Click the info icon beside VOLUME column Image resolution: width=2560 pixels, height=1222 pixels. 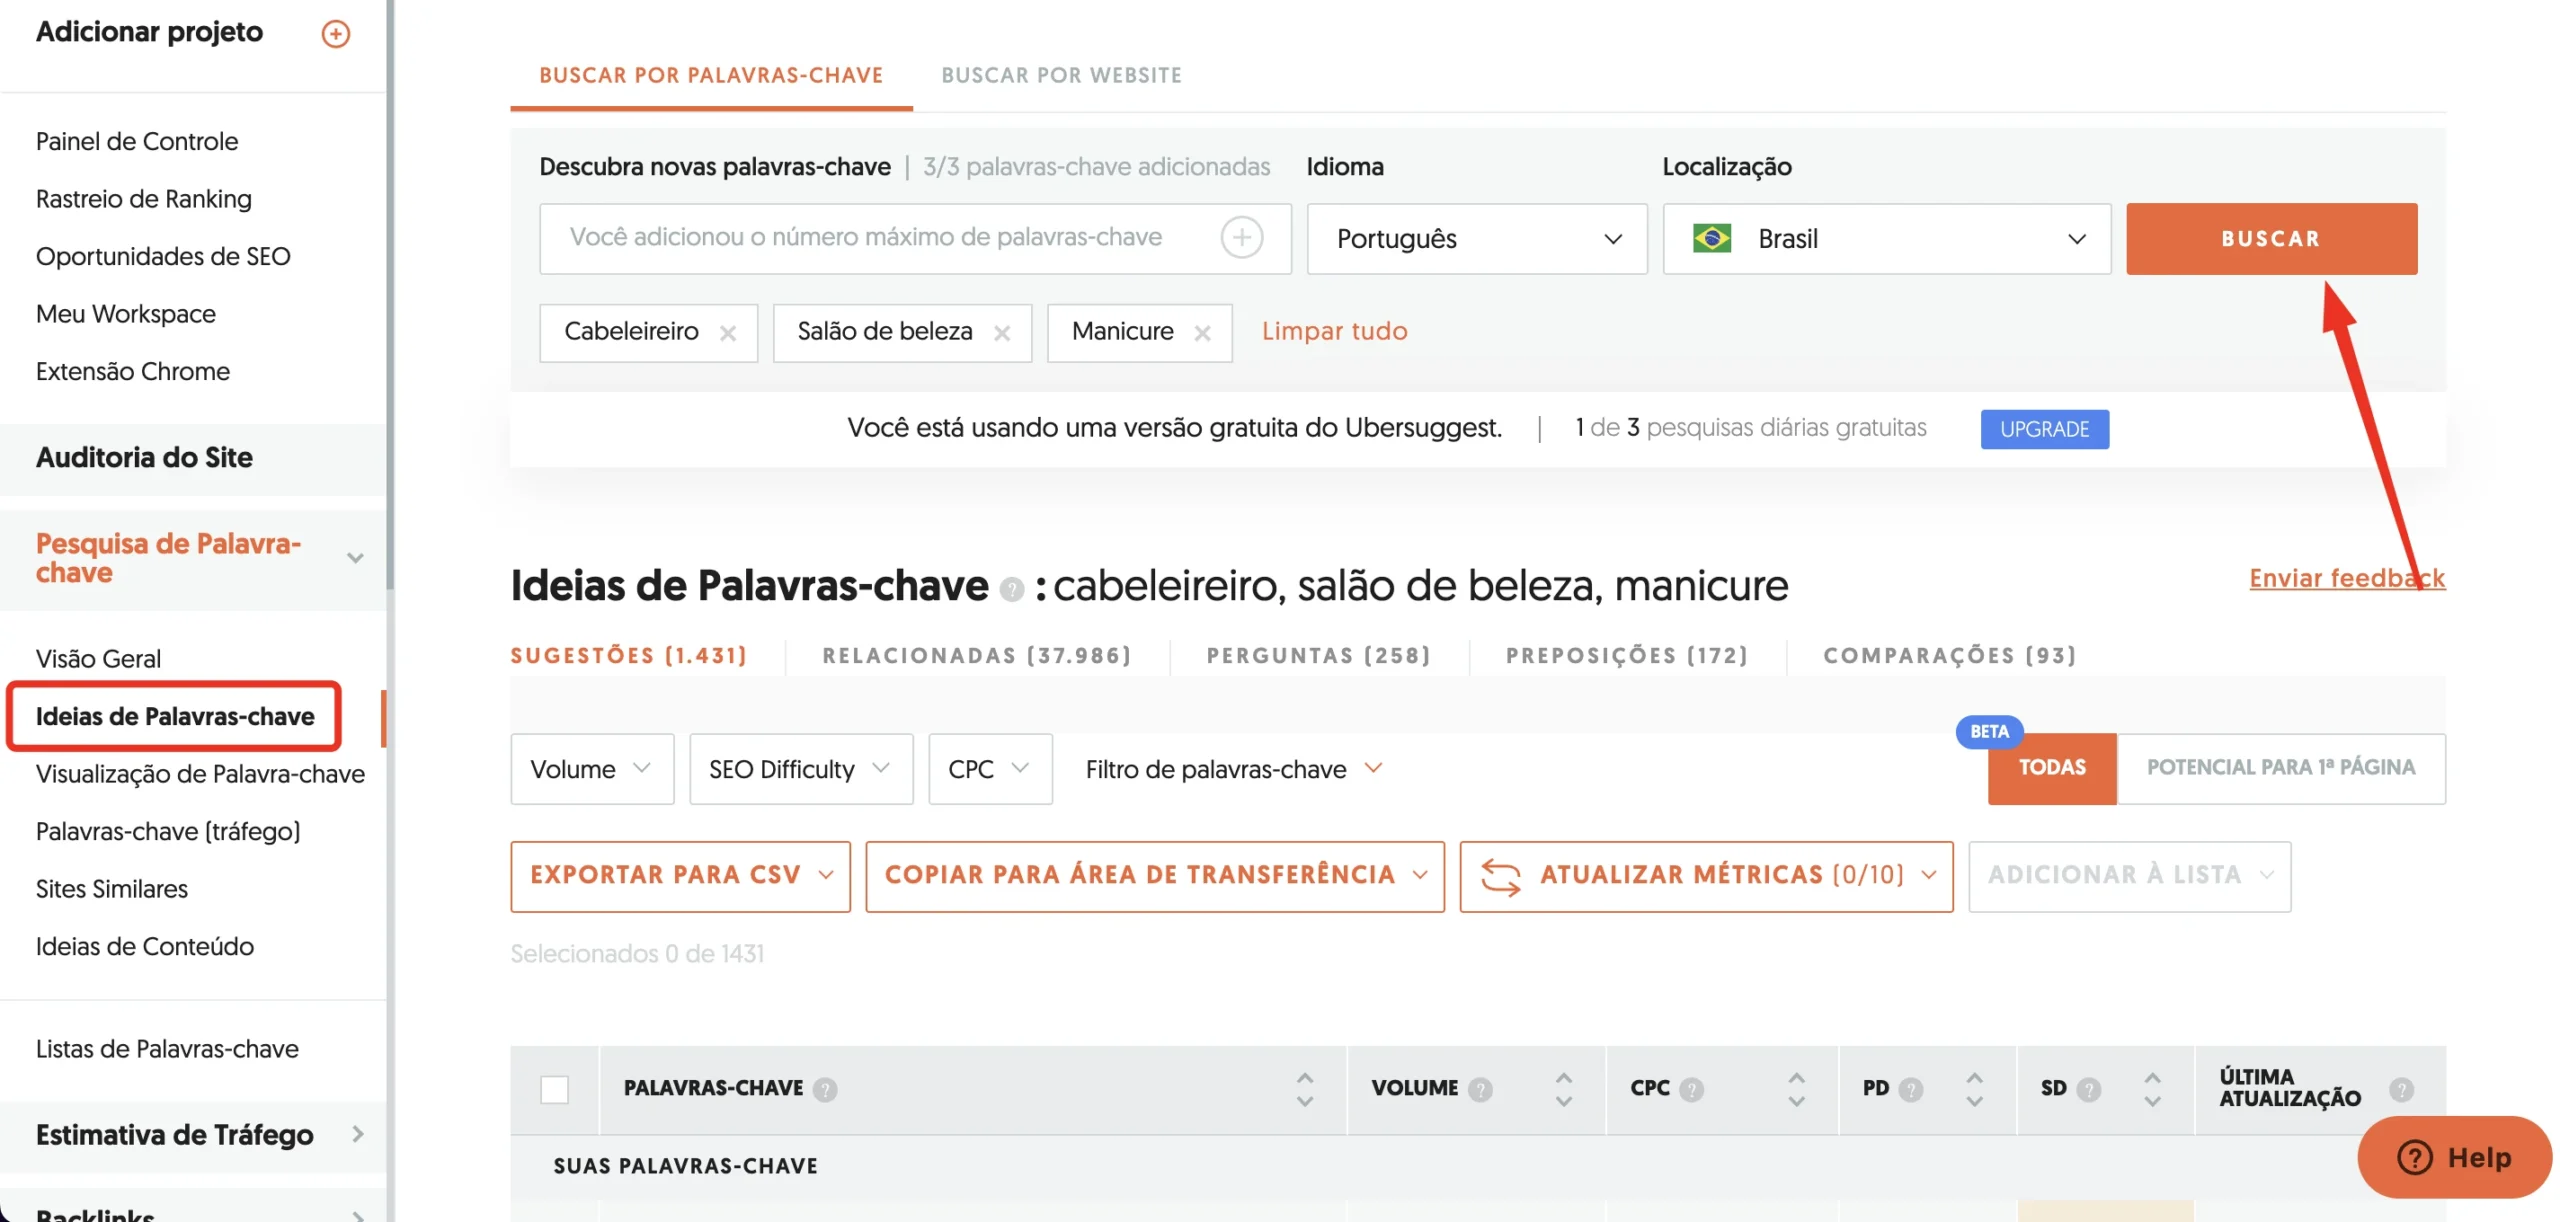(1479, 1089)
